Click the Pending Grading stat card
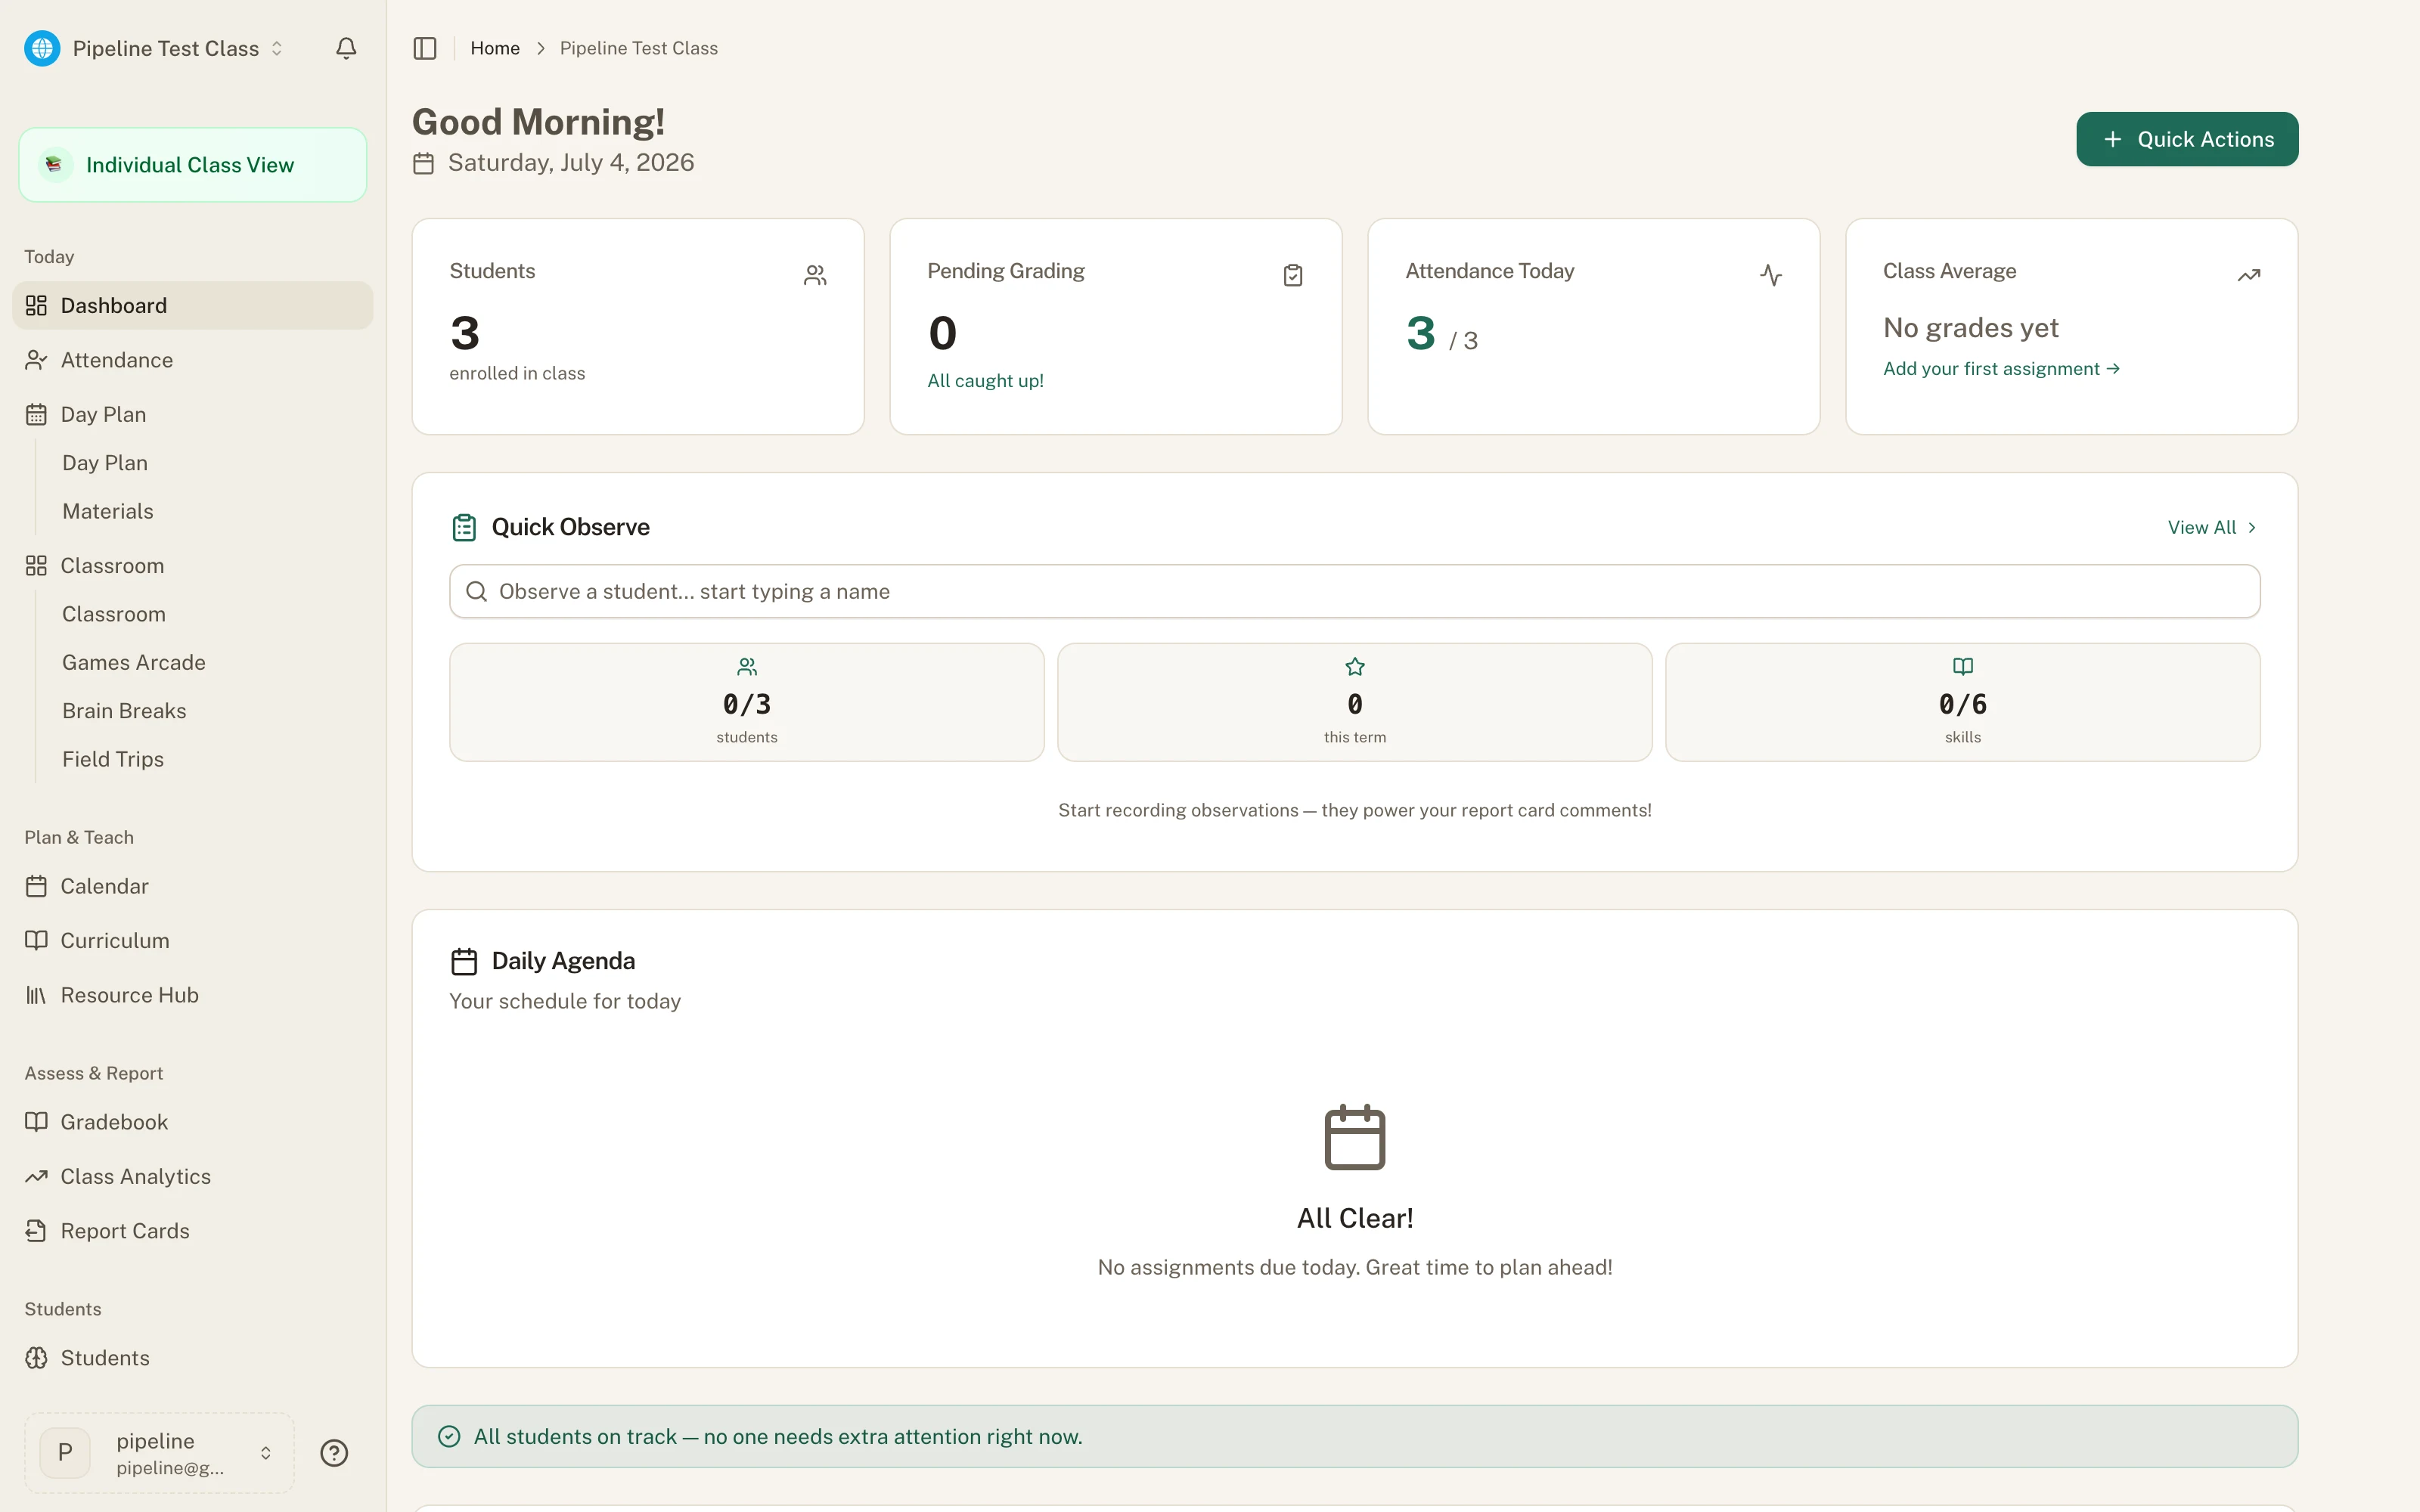The image size is (2420, 1512). coord(1116,327)
